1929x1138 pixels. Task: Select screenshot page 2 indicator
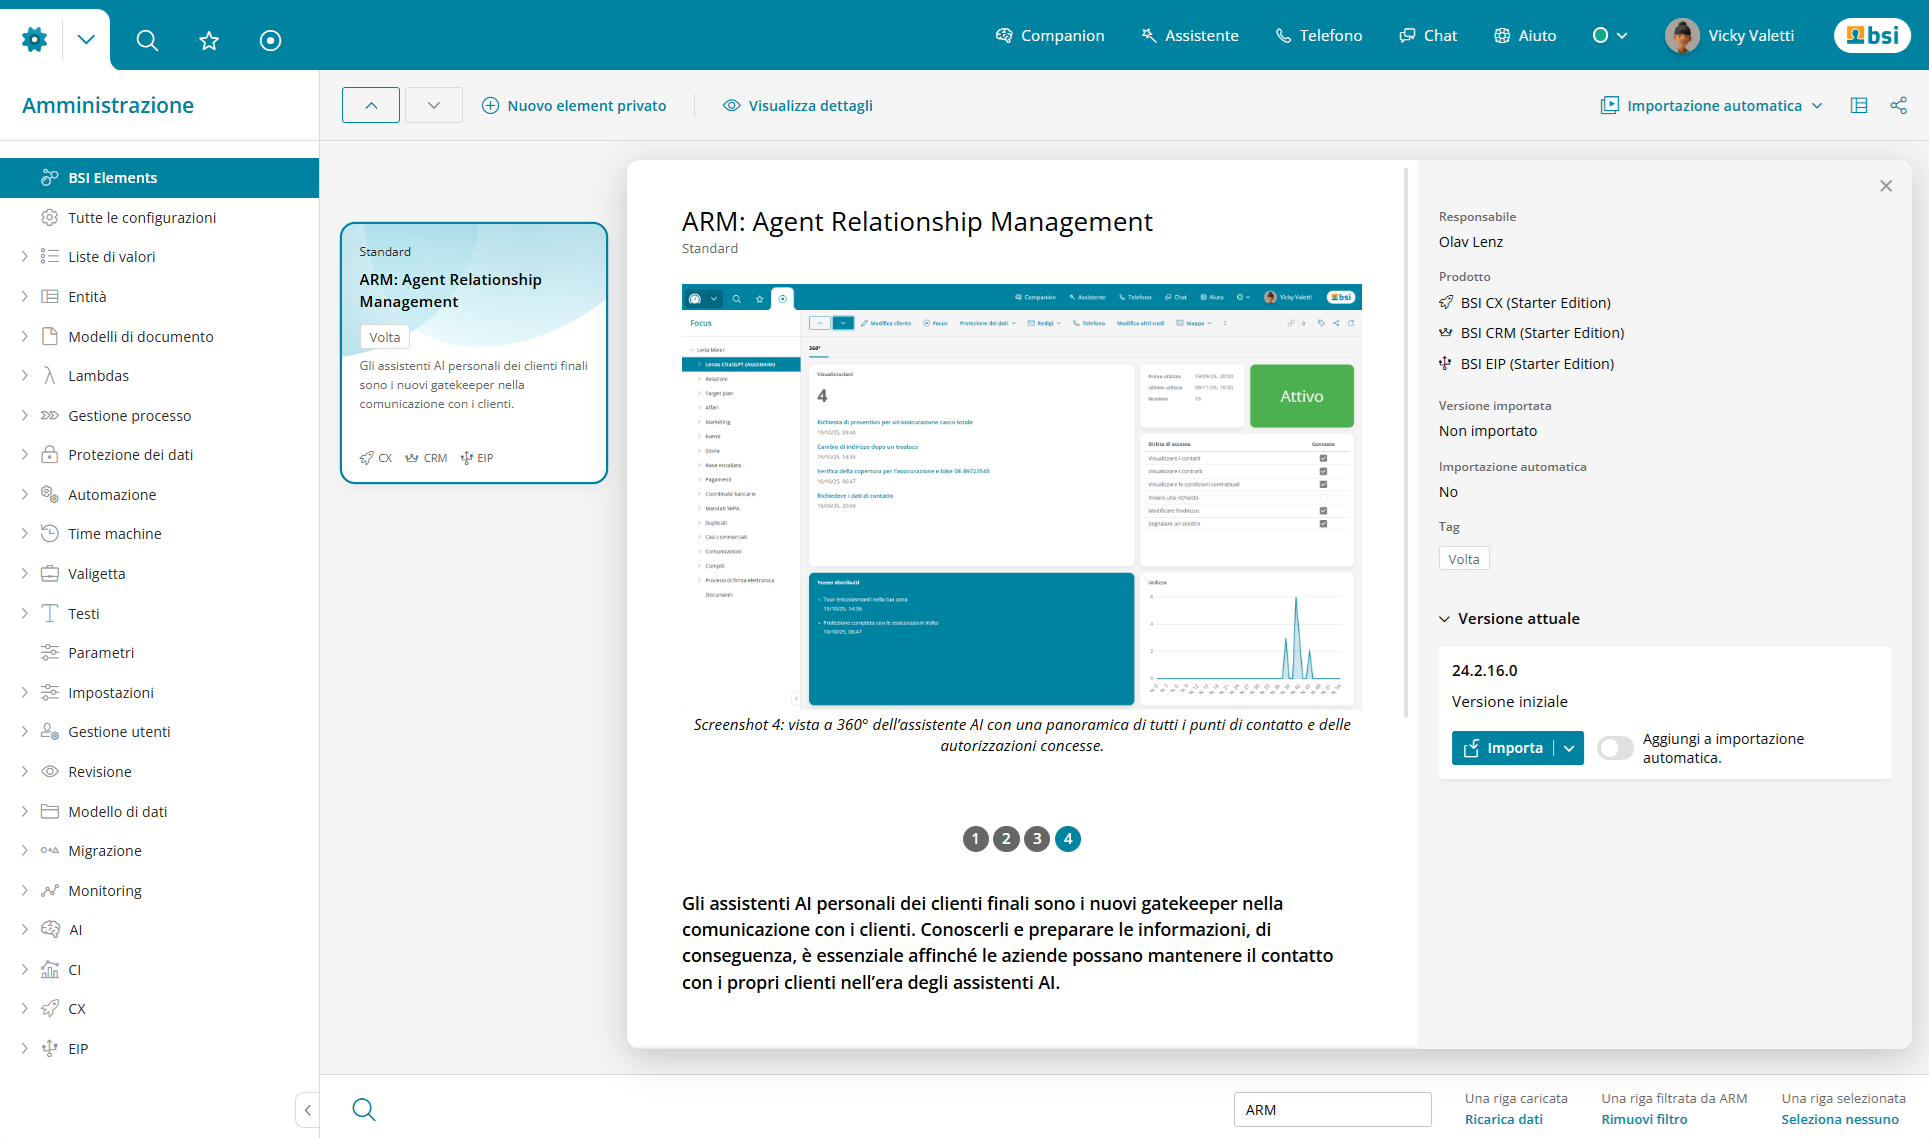[1006, 839]
